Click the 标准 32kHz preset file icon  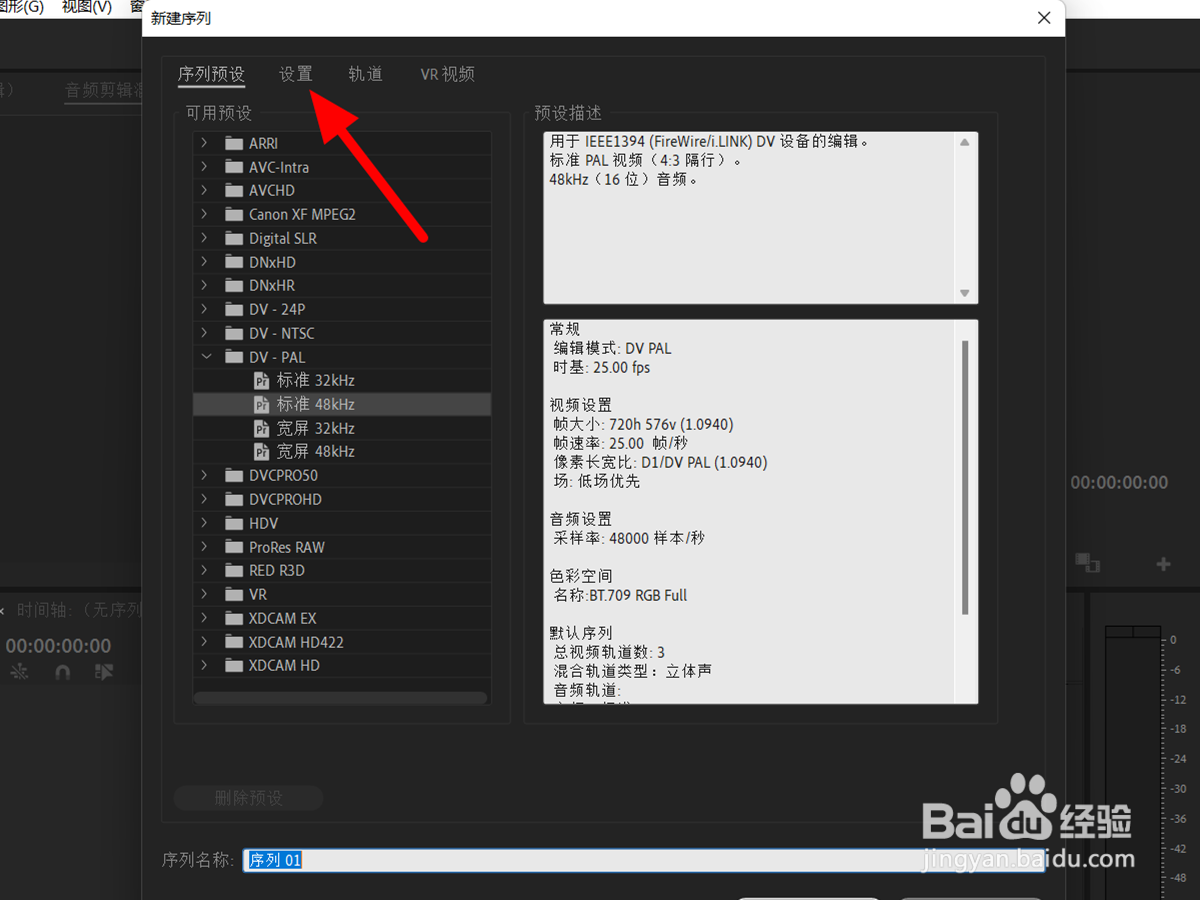tap(261, 380)
